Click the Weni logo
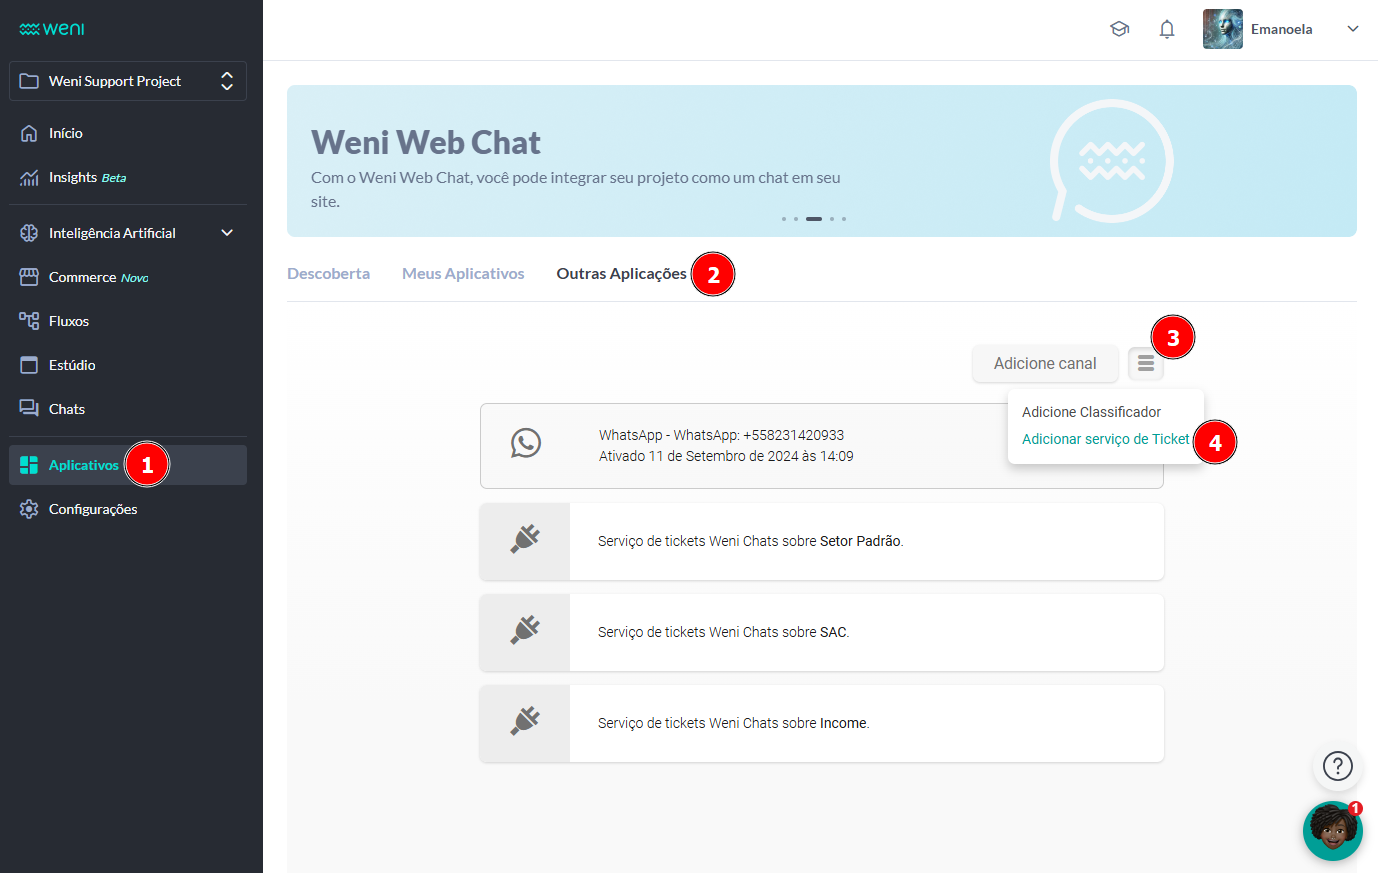Viewport: 1378px width, 873px height. point(50,28)
